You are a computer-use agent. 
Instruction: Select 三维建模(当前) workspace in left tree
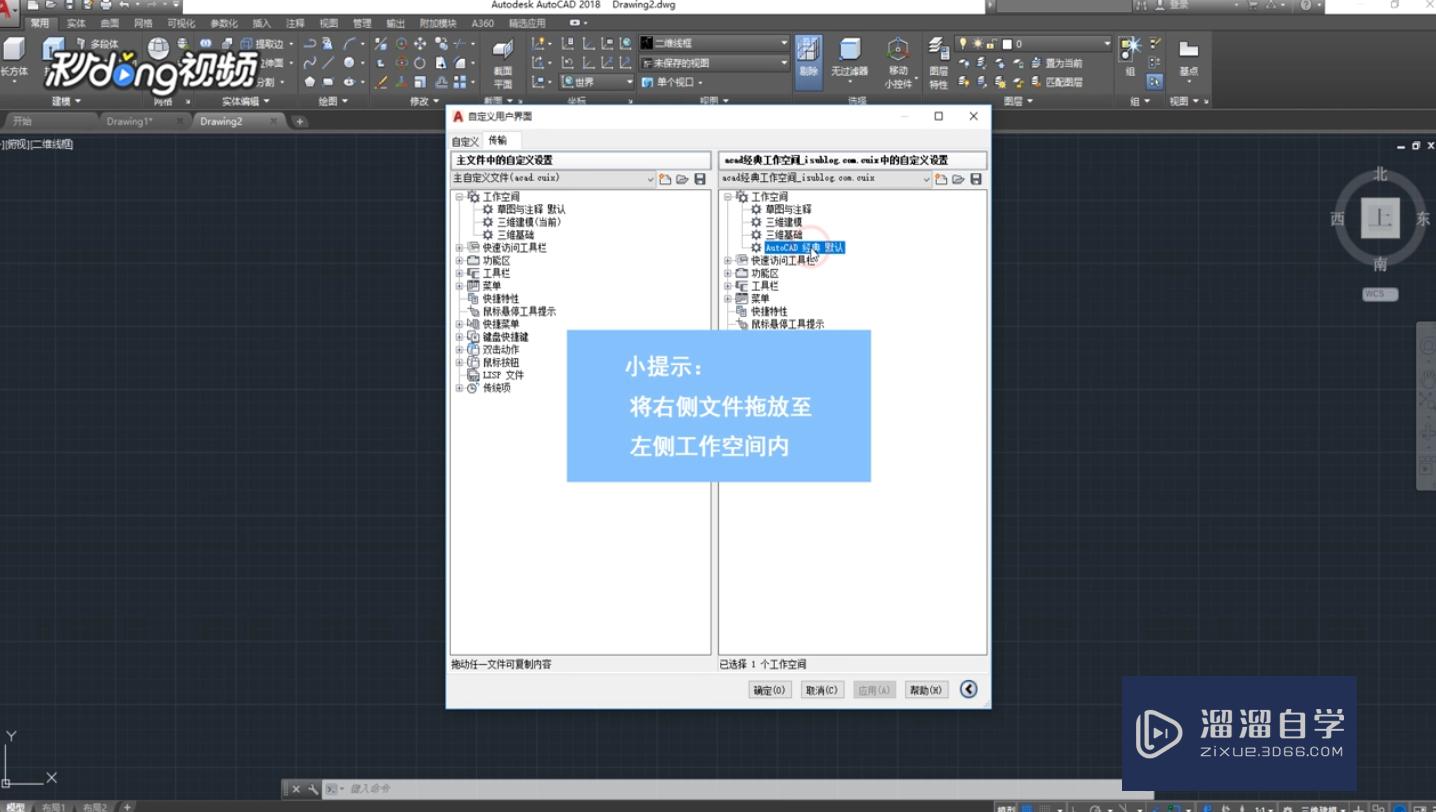click(x=529, y=222)
